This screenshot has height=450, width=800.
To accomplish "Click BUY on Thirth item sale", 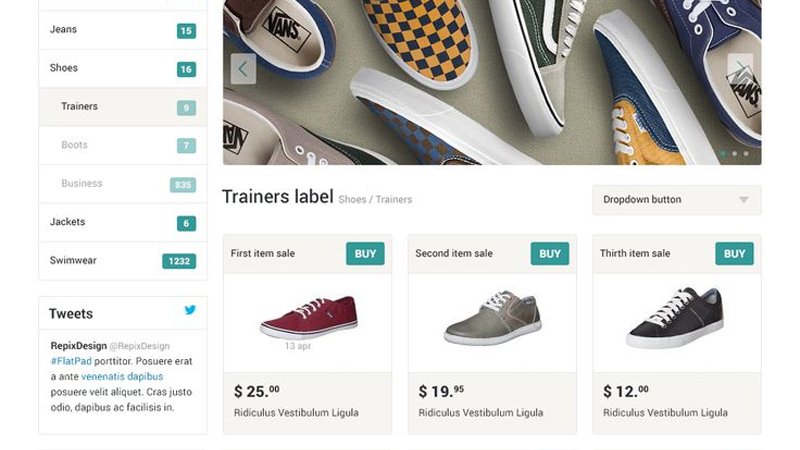I will pos(735,254).
